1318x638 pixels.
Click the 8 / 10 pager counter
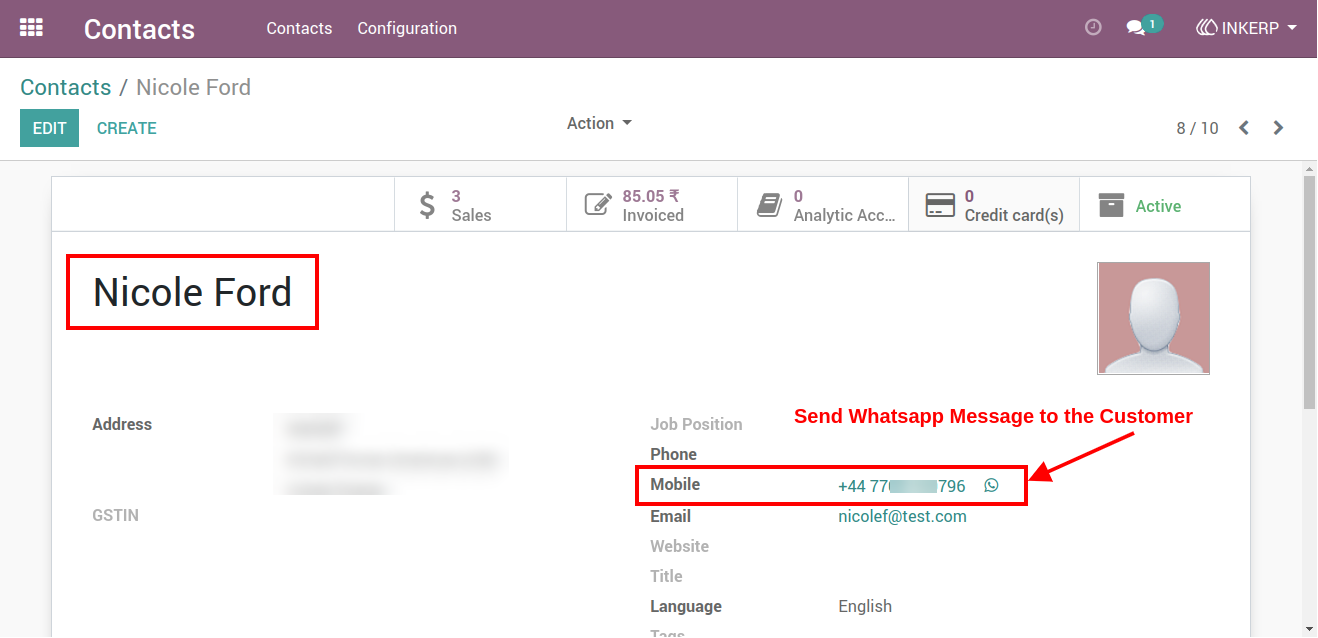tap(1197, 128)
